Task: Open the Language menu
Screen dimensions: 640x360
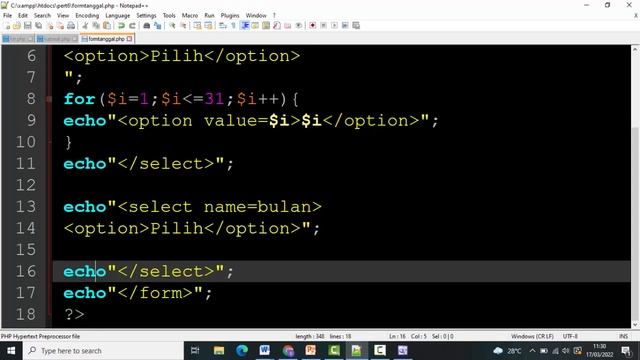Action: click(118, 16)
